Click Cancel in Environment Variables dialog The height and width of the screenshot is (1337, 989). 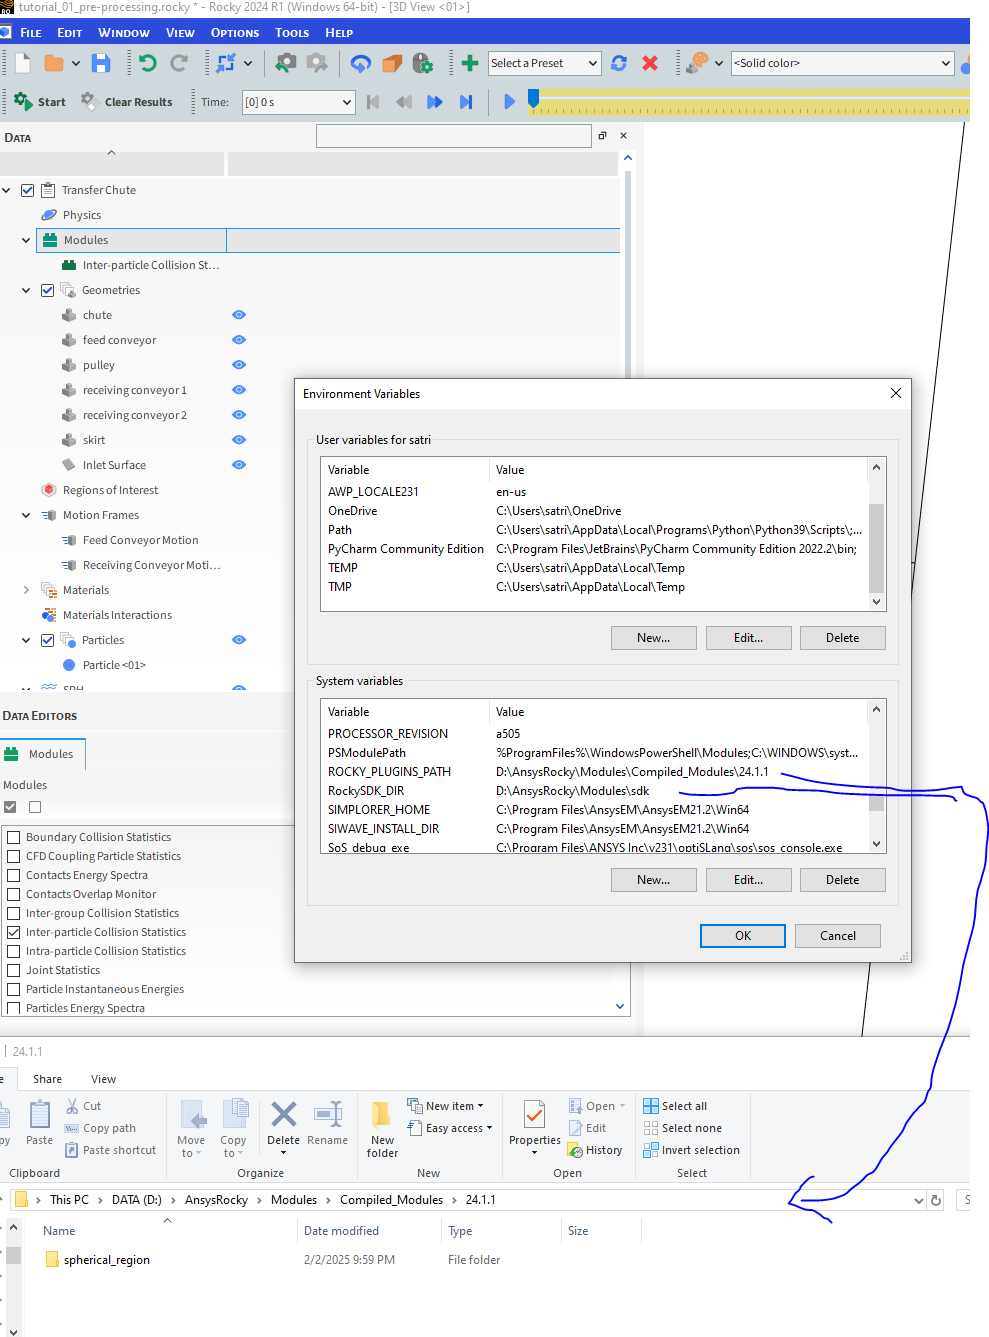point(838,936)
